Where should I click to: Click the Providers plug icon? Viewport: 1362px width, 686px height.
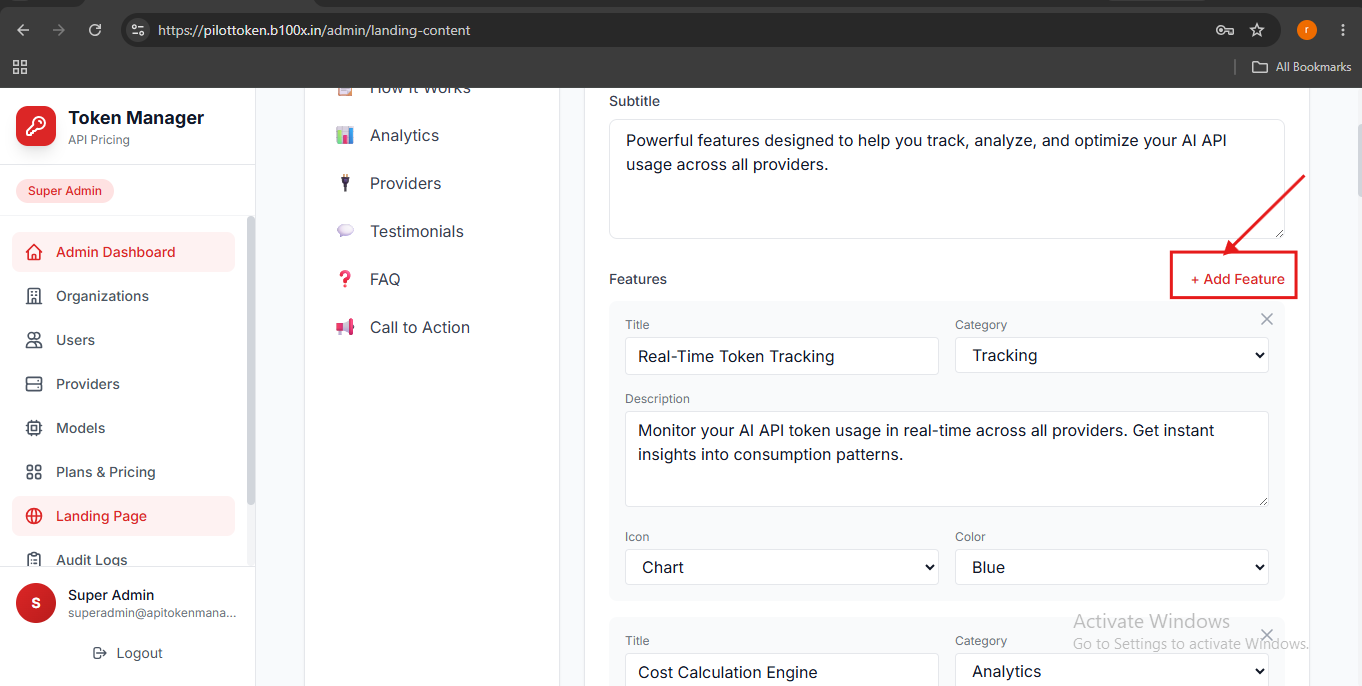coord(345,183)
